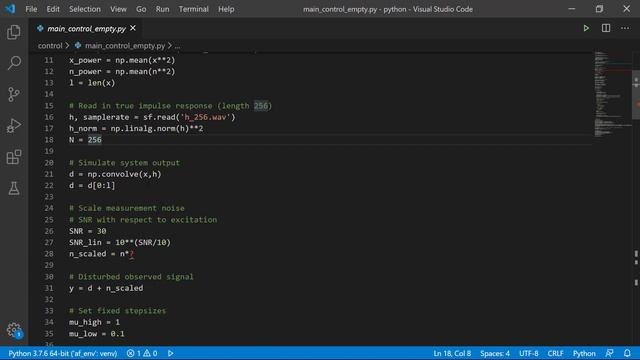Open More Actions ellipsis in editor toolbar
The image size is (640, 360).
(625, 28)
